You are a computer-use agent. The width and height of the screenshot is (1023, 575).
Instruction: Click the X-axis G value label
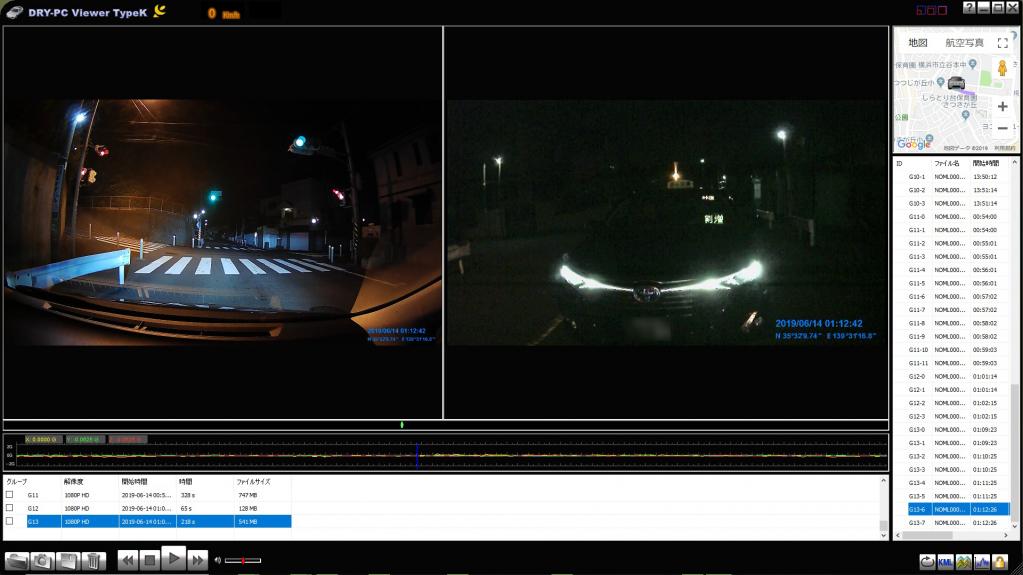43,439
